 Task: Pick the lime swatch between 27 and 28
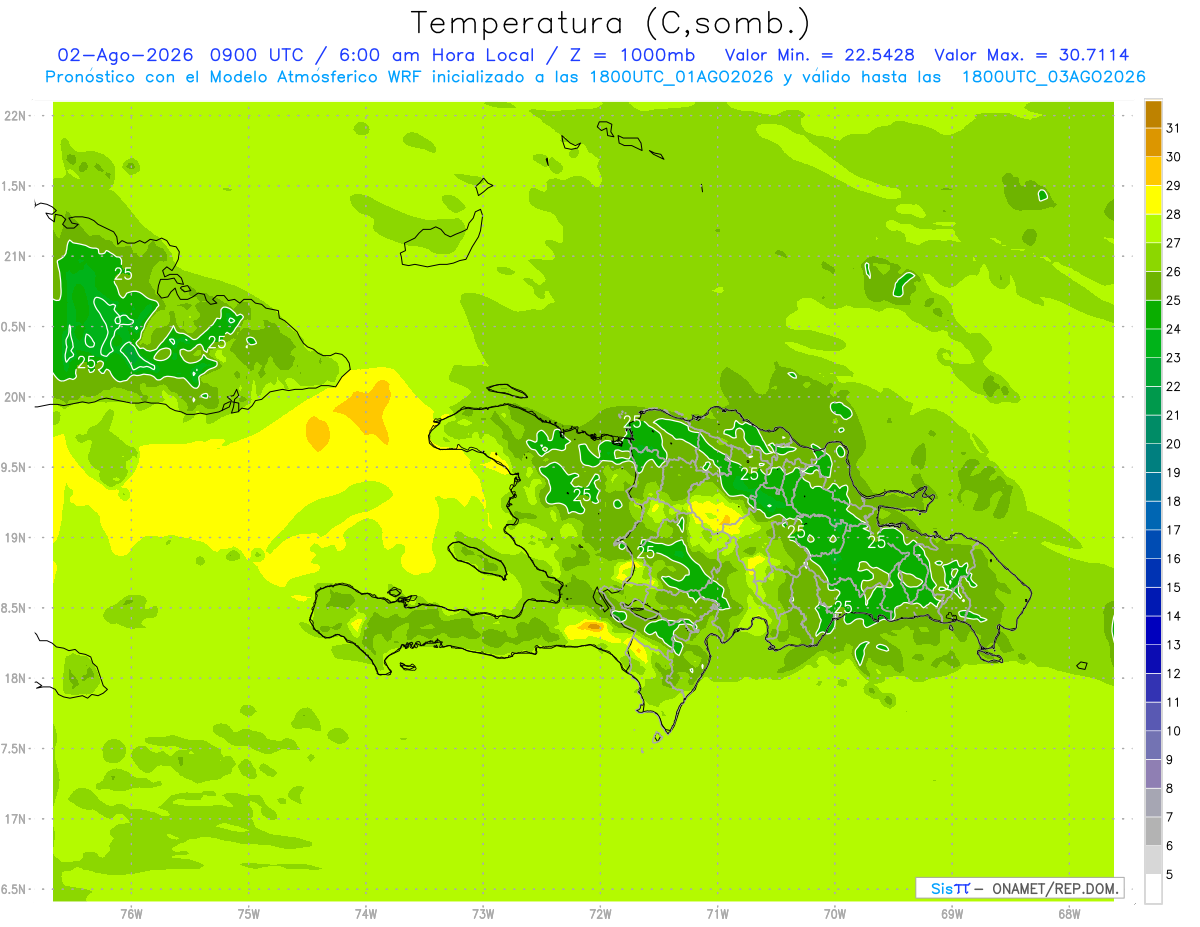coord(1154,228)
